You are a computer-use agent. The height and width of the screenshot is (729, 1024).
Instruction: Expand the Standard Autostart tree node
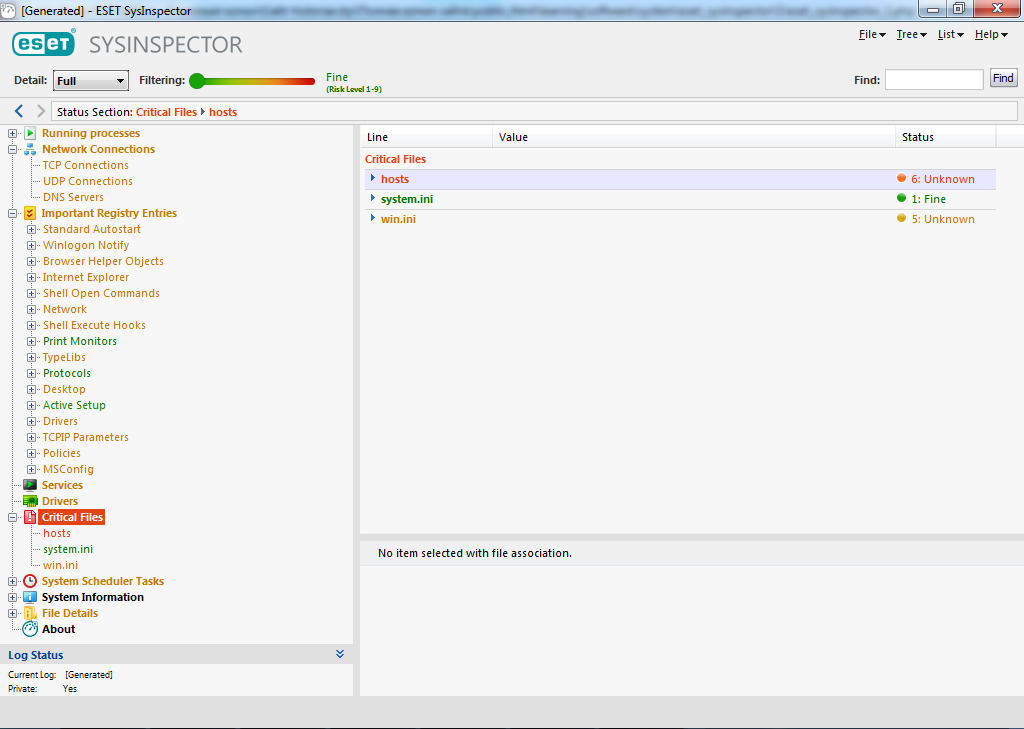pos(32,229)
